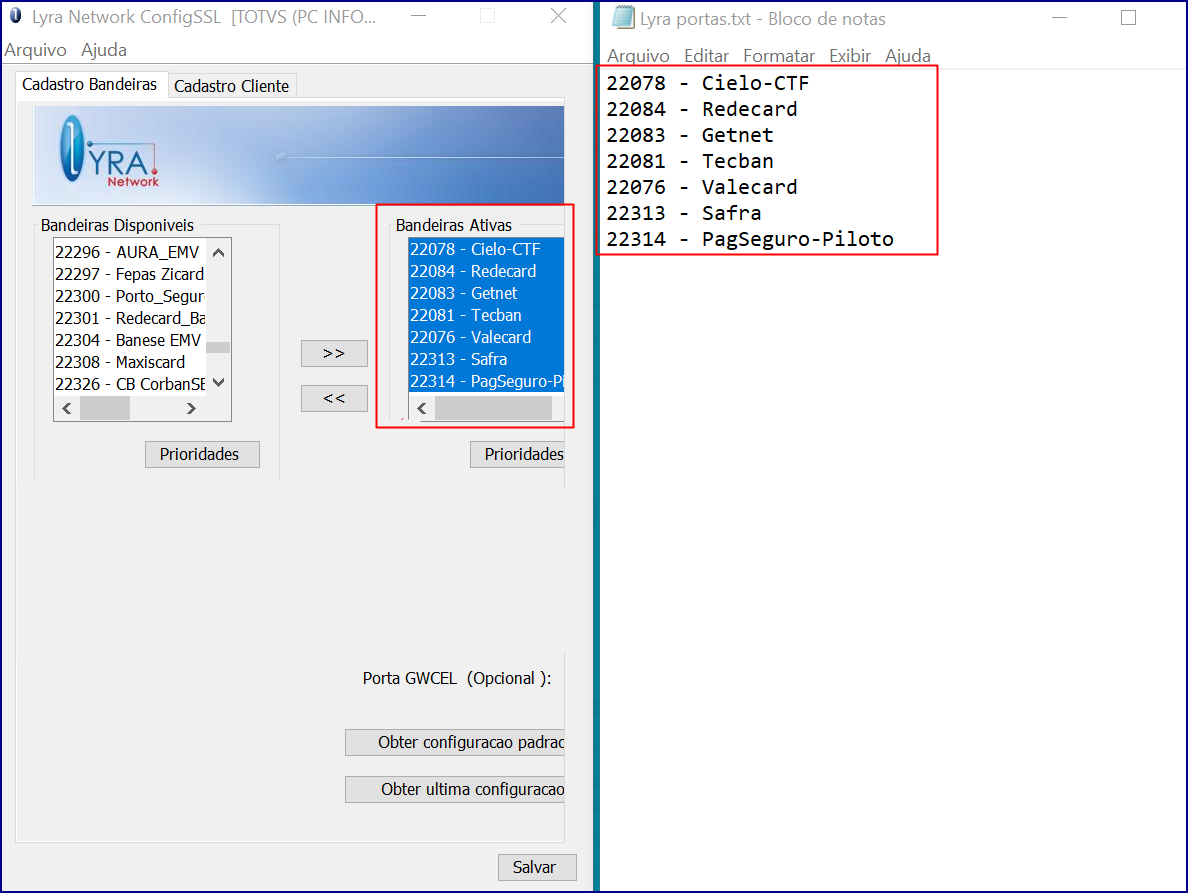1188x893 pixels.
Task: Click scroll up arrow of available list
Action: [218, 253]
